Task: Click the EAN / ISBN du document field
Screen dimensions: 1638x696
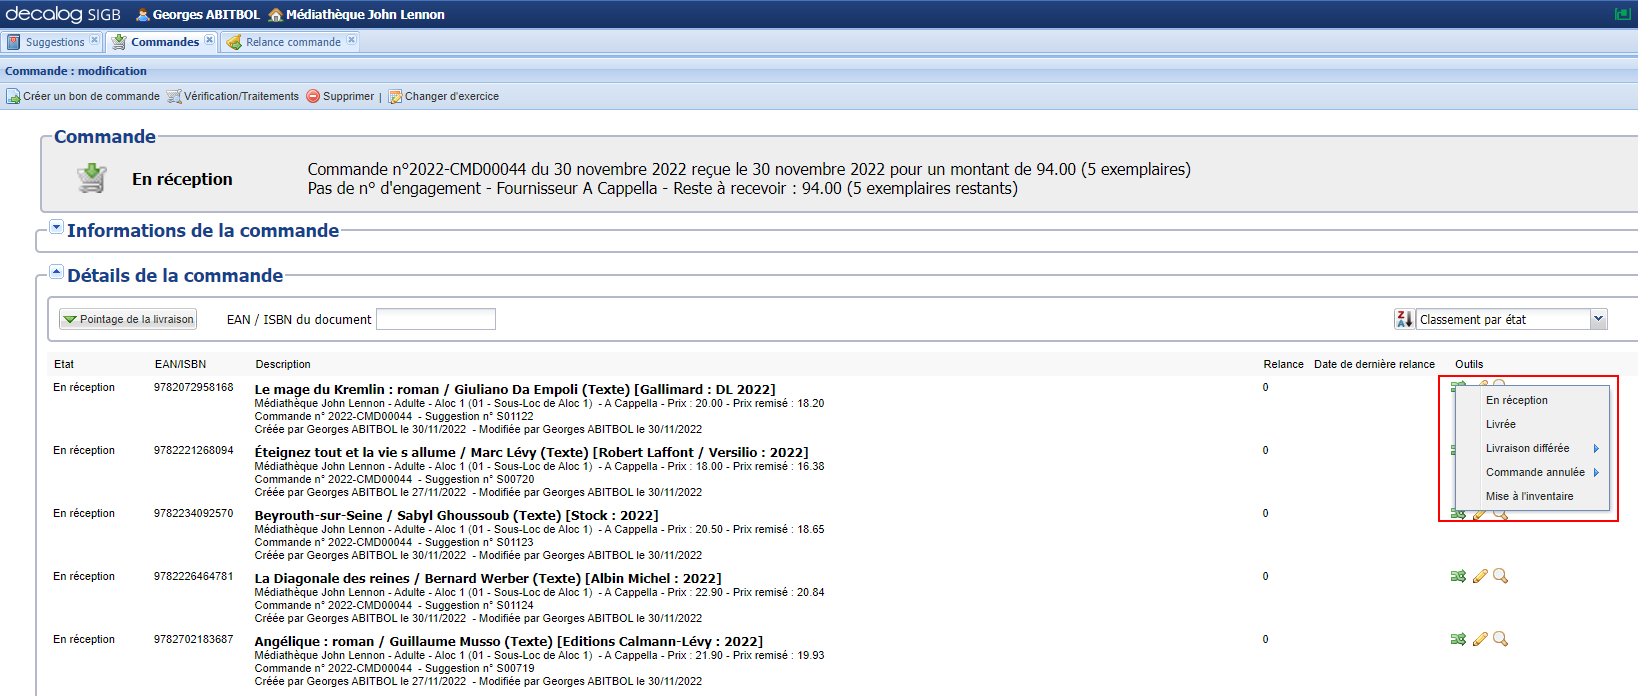Action: (436, 319)
